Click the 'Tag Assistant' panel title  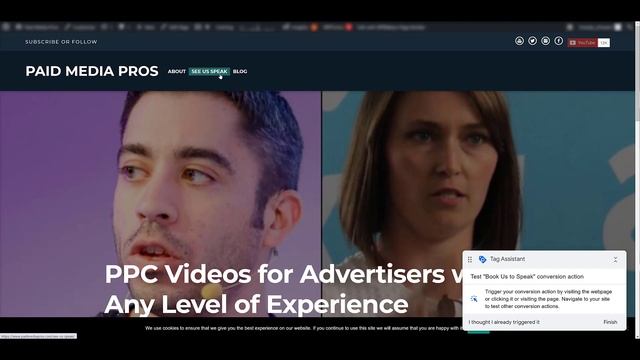pyautogui.click(x=507, y=259)
